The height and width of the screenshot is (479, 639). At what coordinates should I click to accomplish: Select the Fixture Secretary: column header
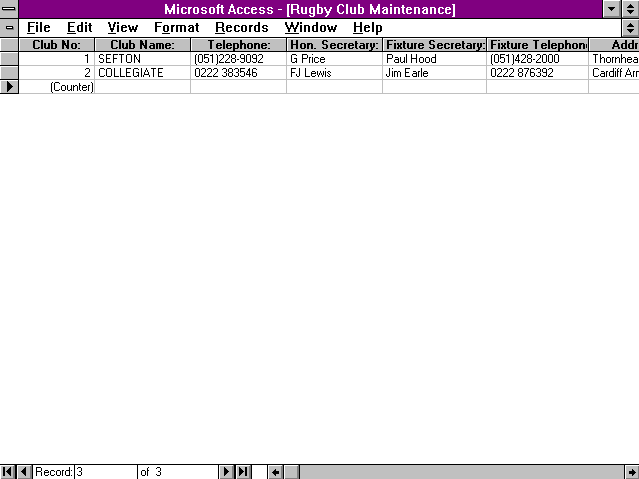coord(434,45)
